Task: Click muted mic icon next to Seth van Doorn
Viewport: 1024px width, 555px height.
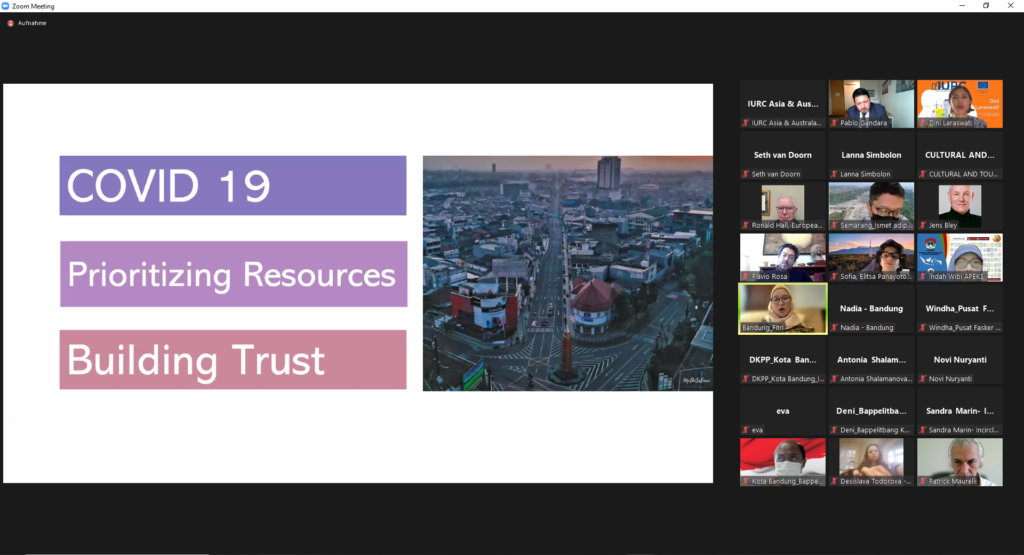Action: point(745,174)
